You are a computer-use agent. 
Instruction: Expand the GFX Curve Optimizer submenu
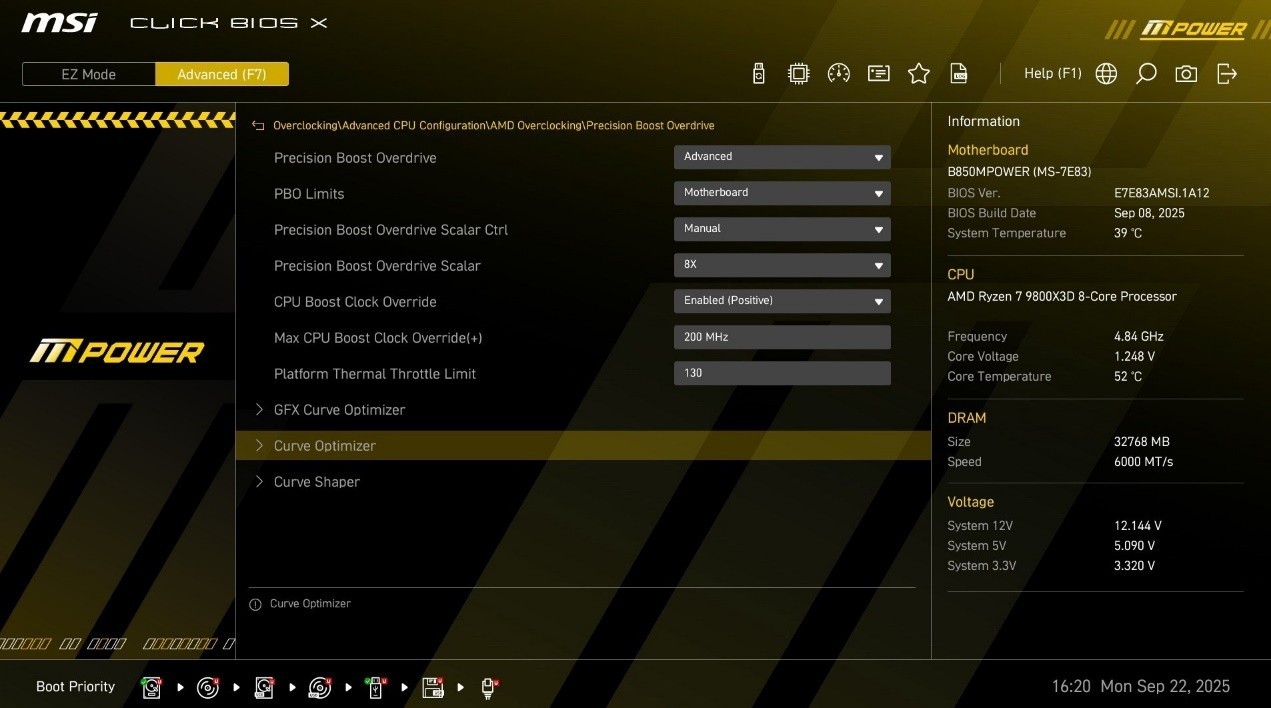[339, 410]
